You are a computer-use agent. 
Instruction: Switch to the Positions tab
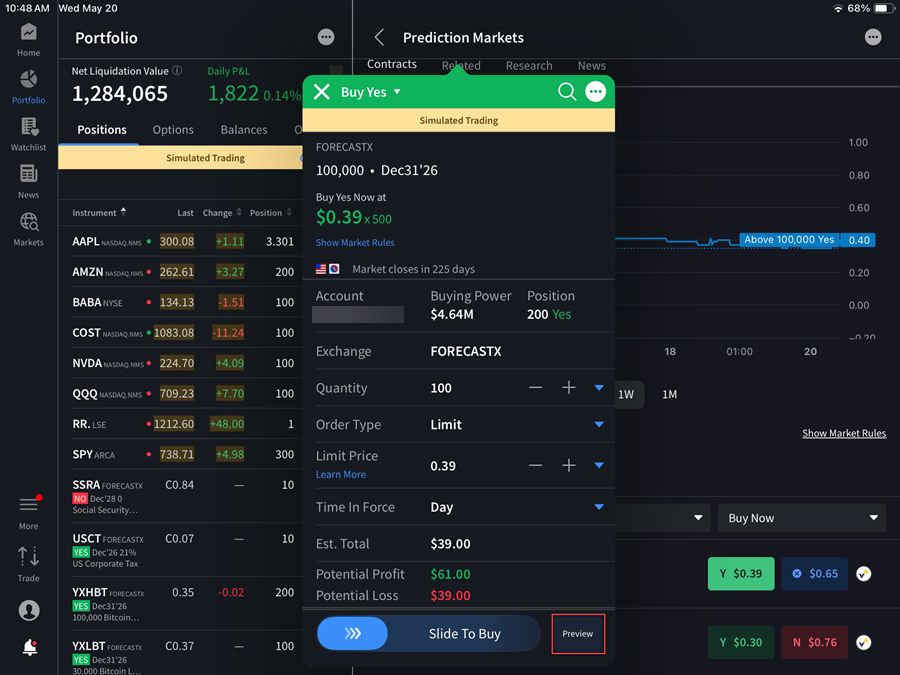tap(102, 130)
